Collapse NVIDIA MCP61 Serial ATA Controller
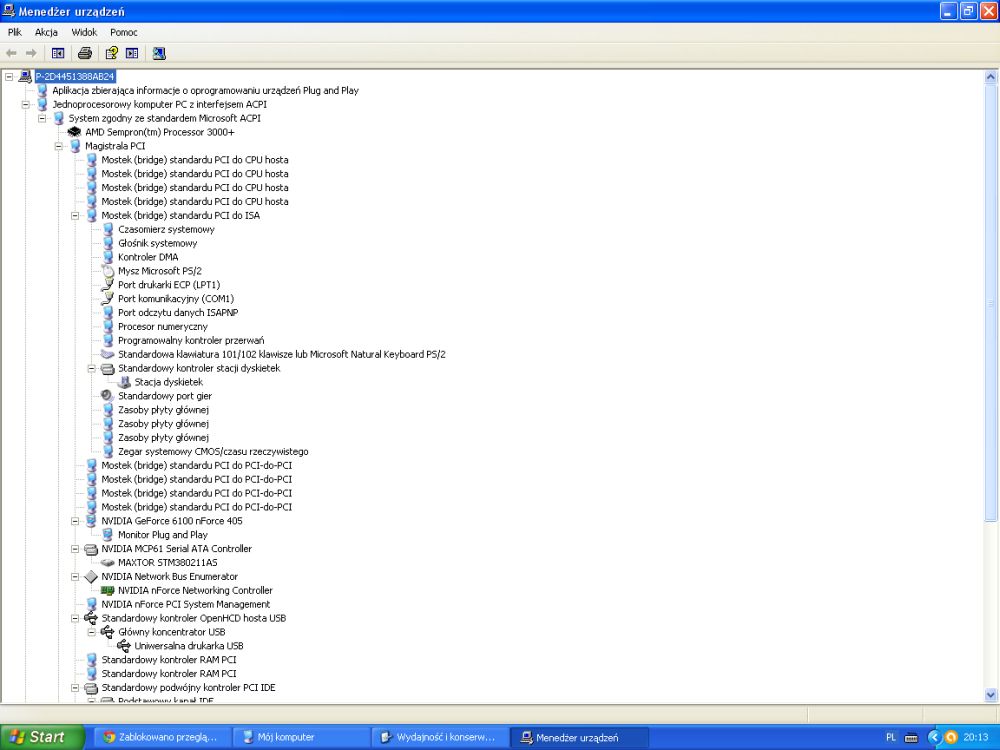 tap(75, 549)
